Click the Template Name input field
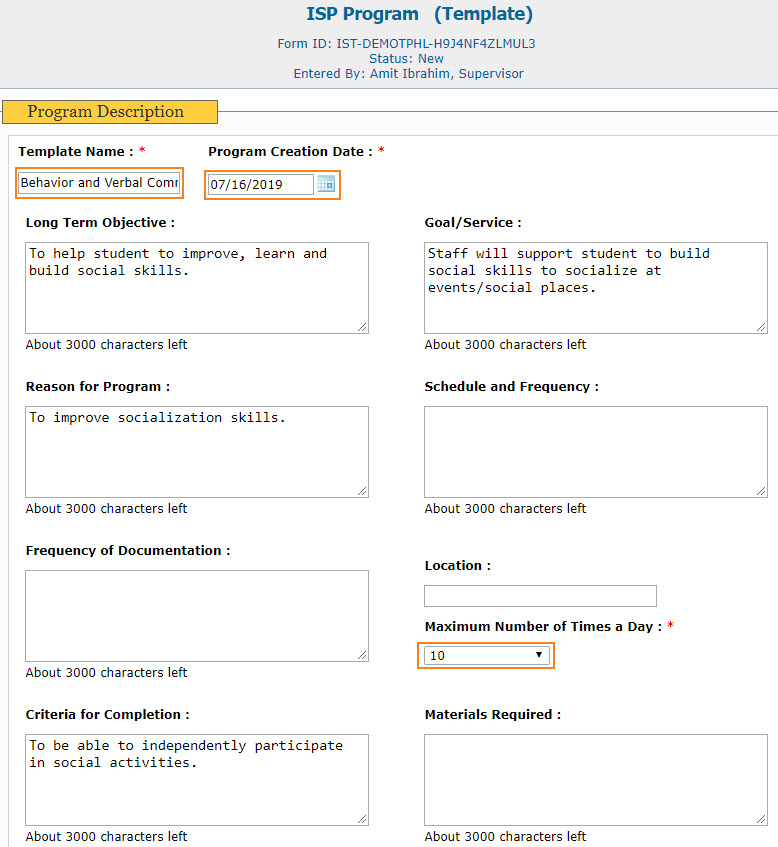This screenshot has height=847, width=778. pyautogui.click(x=99, y=183)
